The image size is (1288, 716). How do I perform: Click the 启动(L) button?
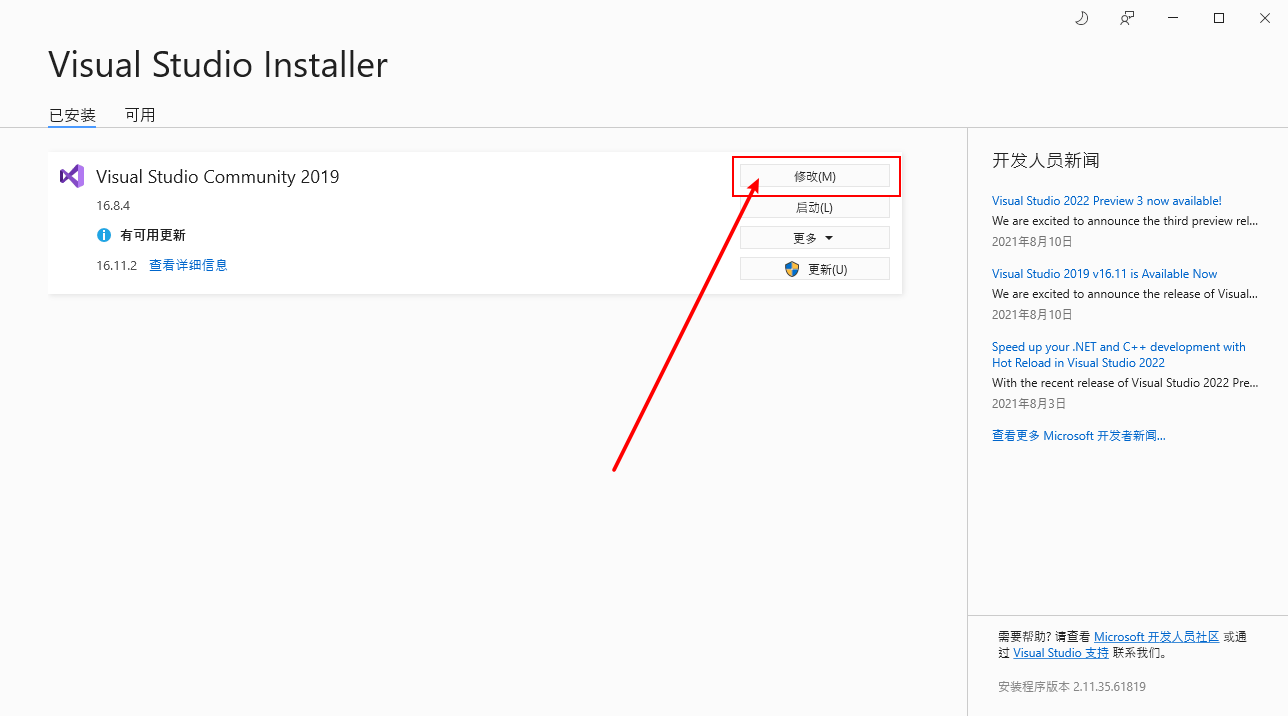point(815,207)
